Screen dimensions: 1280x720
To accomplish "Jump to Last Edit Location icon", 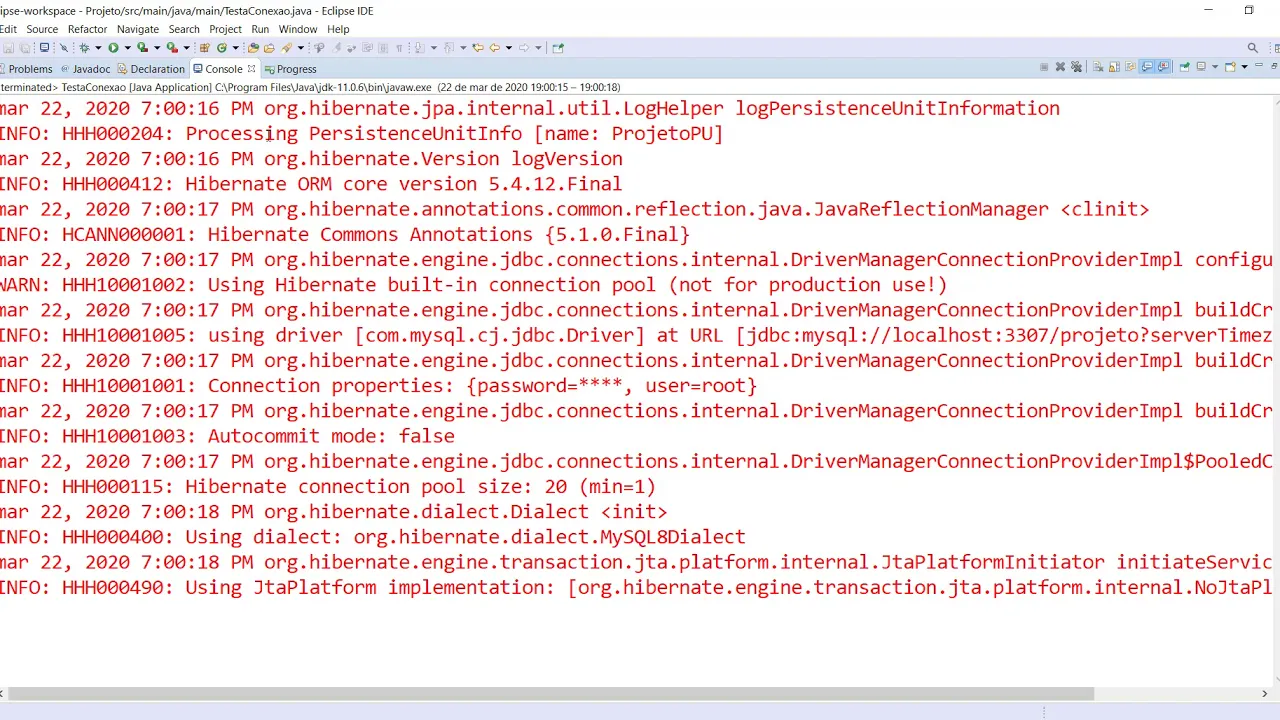I will (478, 47).
